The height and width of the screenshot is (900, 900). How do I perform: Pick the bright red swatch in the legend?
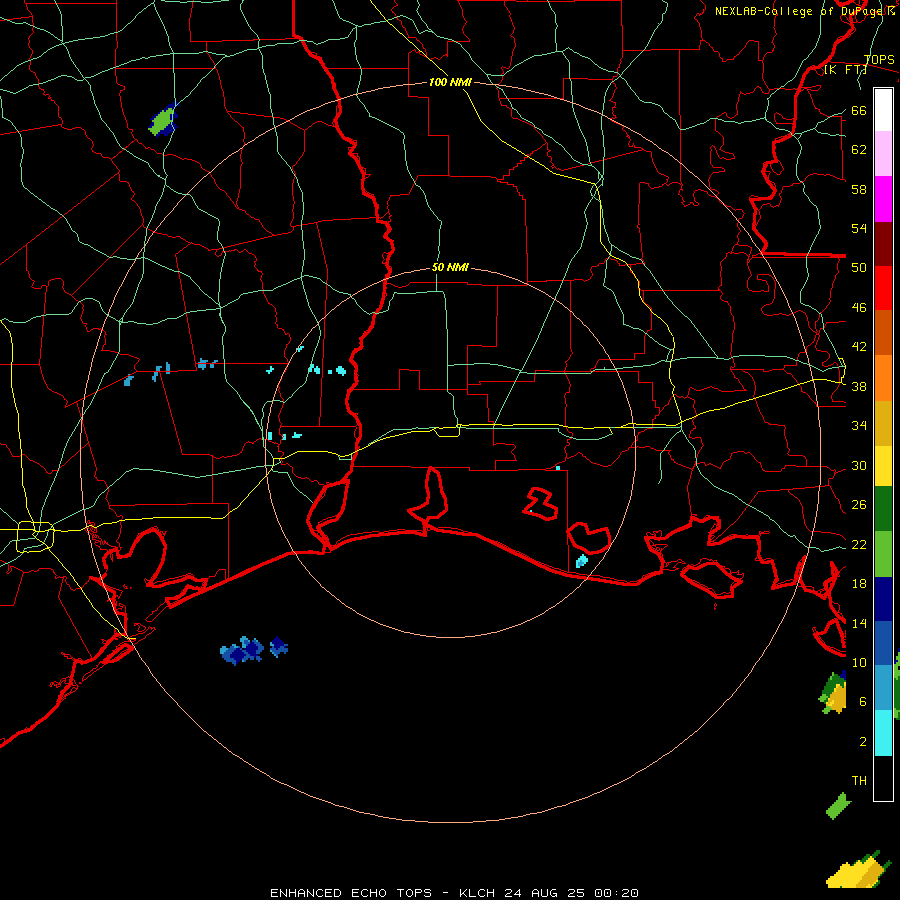[x=883, y=288]
